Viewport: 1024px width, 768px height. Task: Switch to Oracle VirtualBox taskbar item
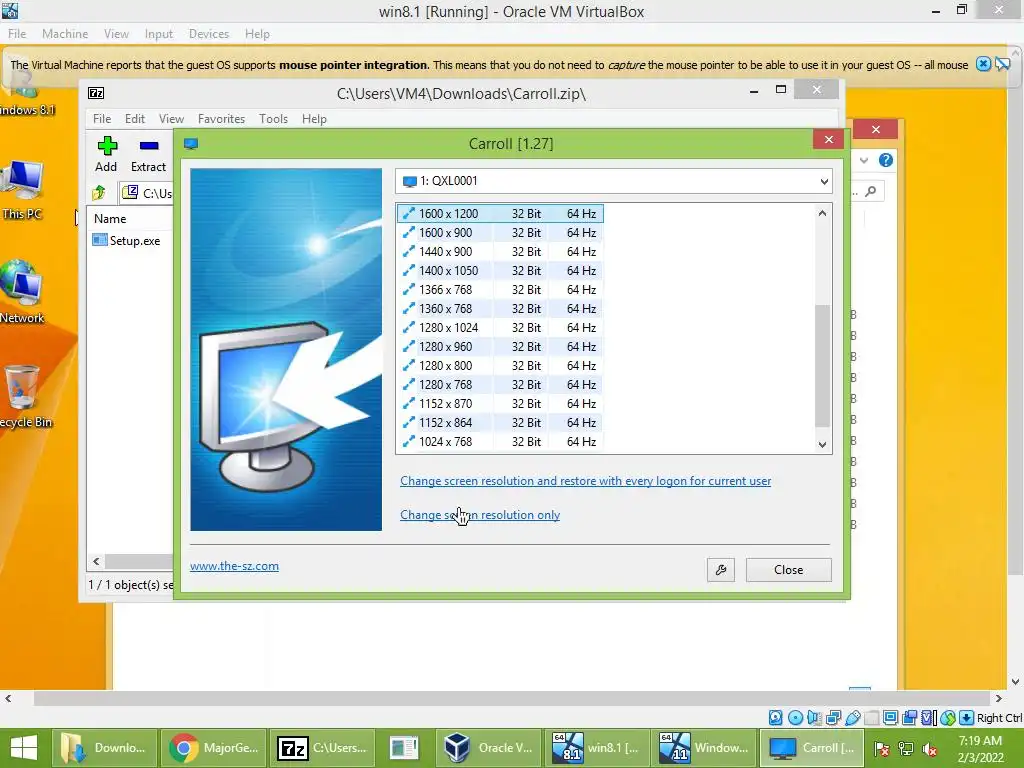tap(488, 748)
